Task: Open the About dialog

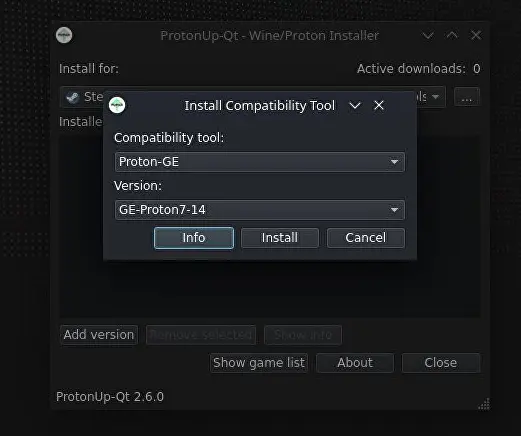Action: click(355, 363)
